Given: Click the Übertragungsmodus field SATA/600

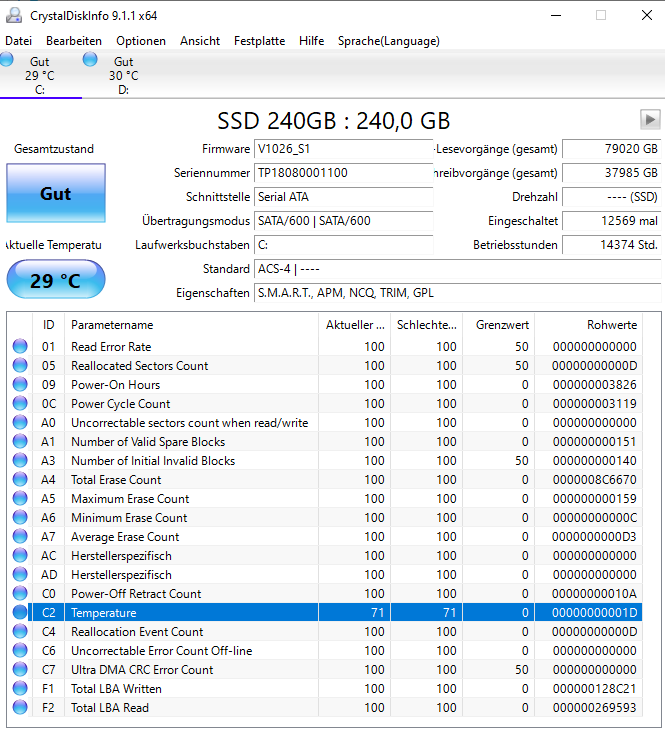Looking at the screenshot, I should pos(343,221).
